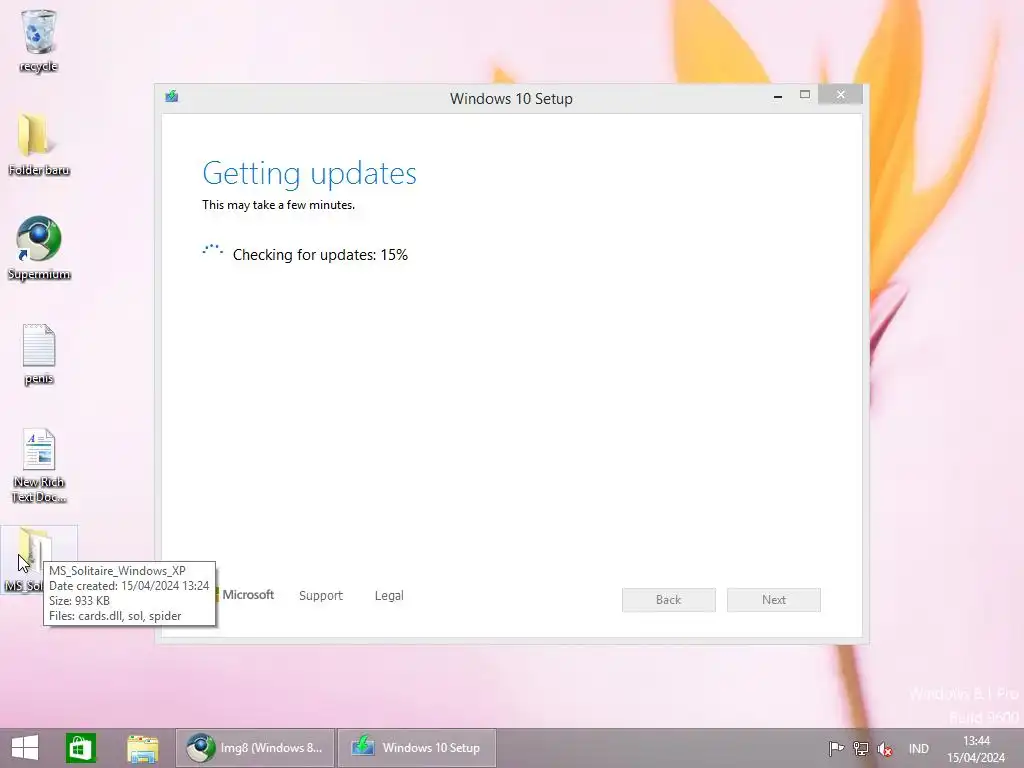Click the Microsoft logo text
This screenshot has width=1024, height=768.
pos(248,595)
